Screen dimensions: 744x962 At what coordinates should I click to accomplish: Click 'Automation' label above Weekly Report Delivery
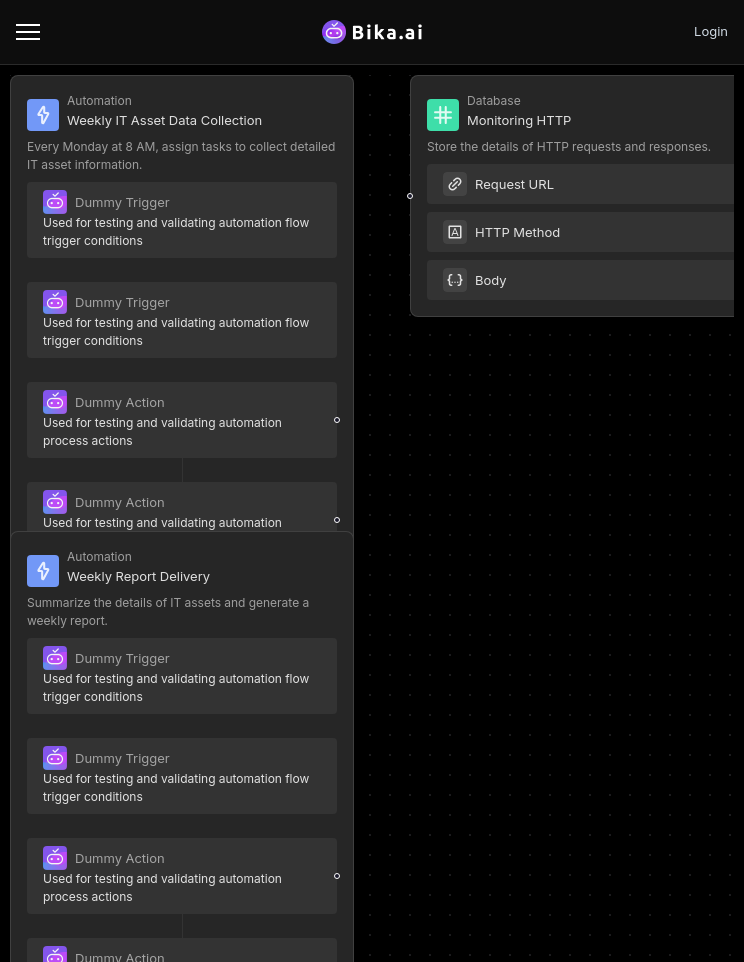pyautogui.click(x=99, y=556)
